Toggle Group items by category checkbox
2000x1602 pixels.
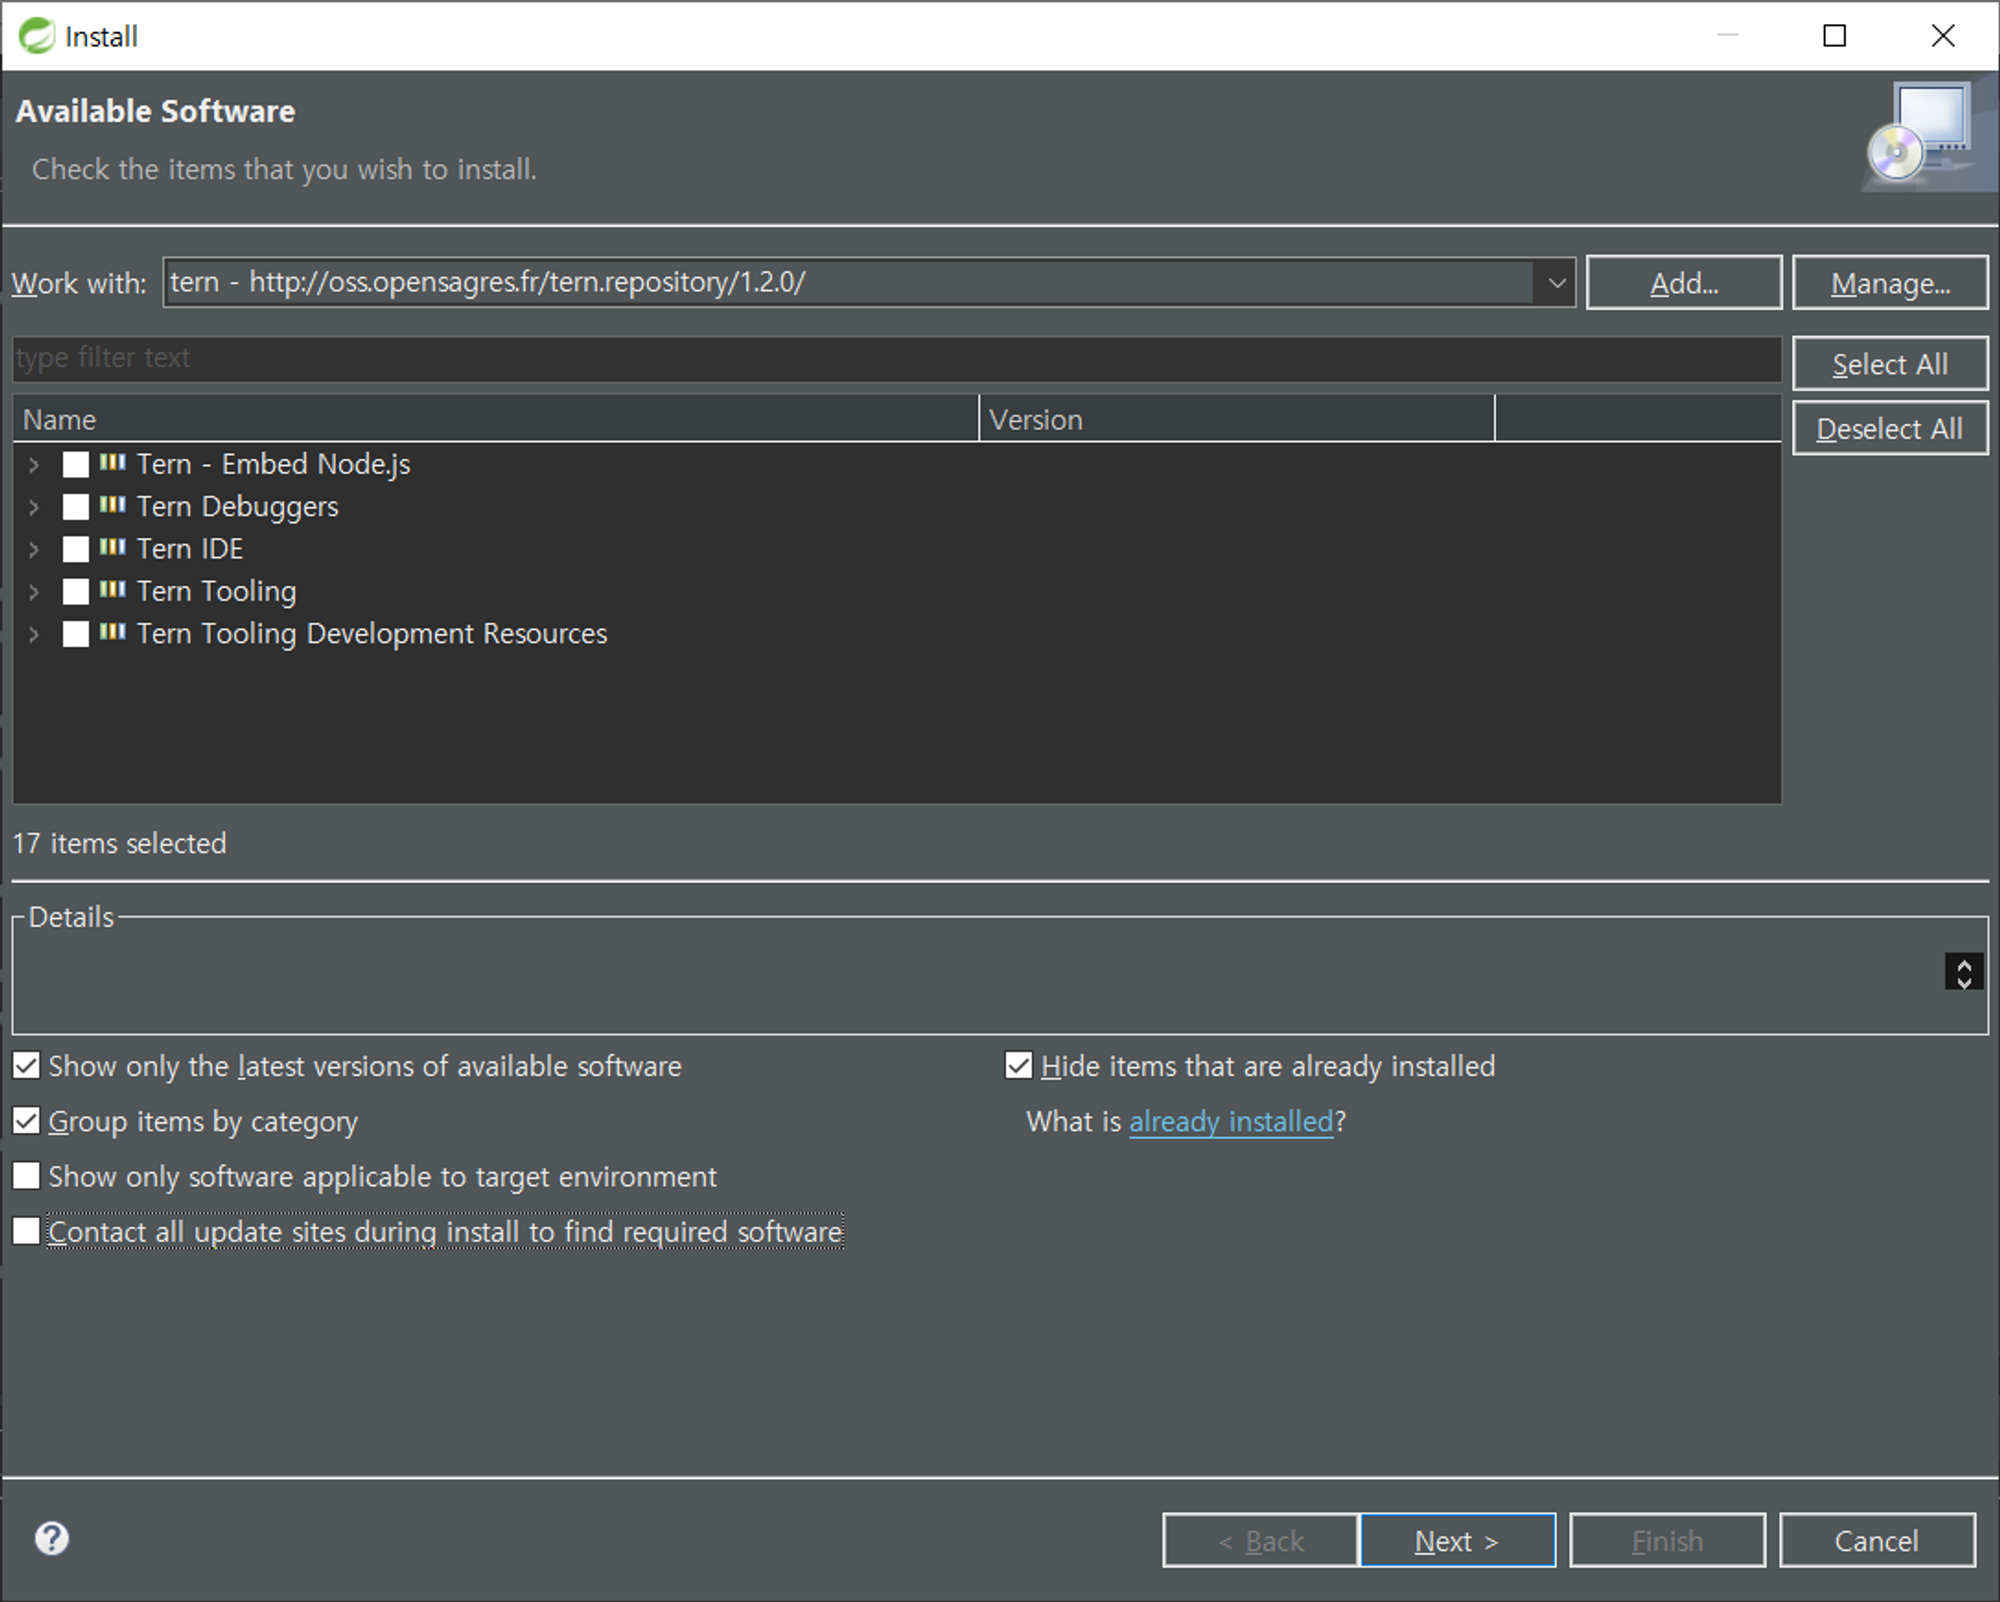pyautogui.click(x=27, y=1120)
